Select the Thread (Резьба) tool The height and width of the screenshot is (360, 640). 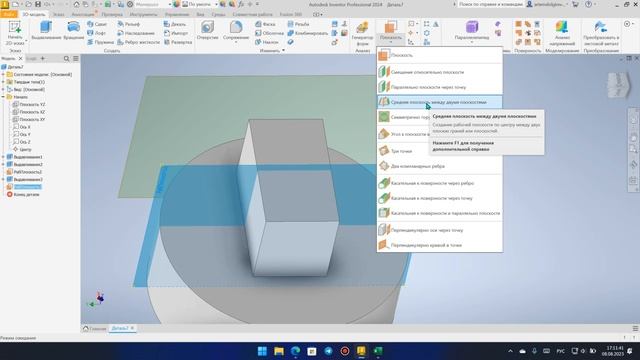298,24
